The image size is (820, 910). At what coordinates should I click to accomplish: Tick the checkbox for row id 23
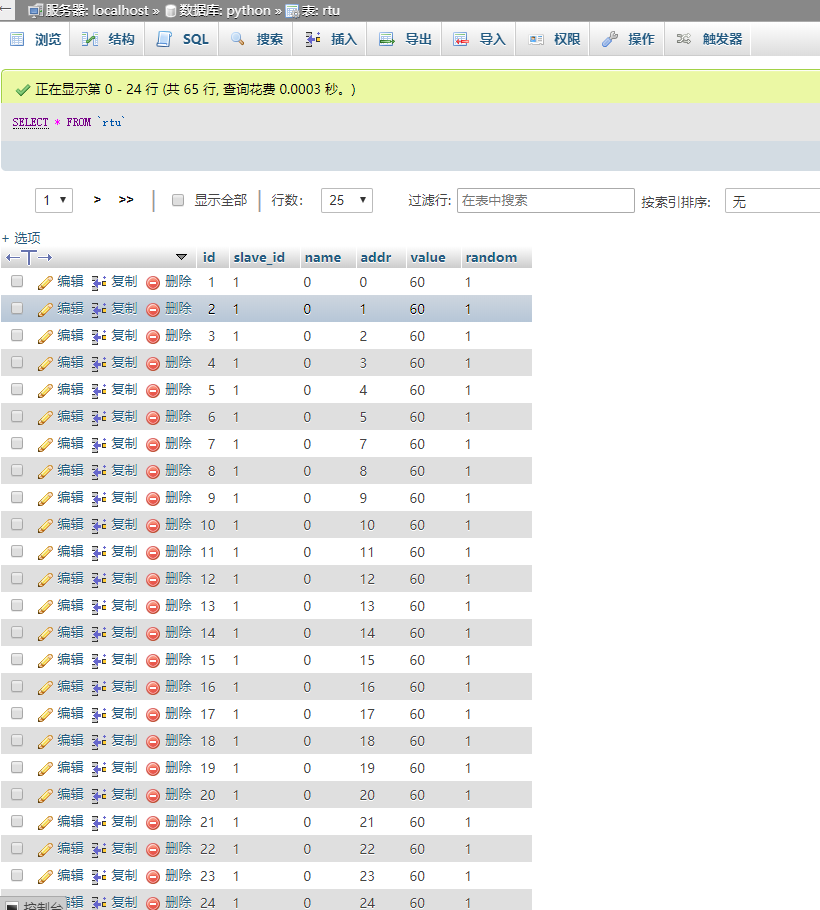tap(17, 875)
